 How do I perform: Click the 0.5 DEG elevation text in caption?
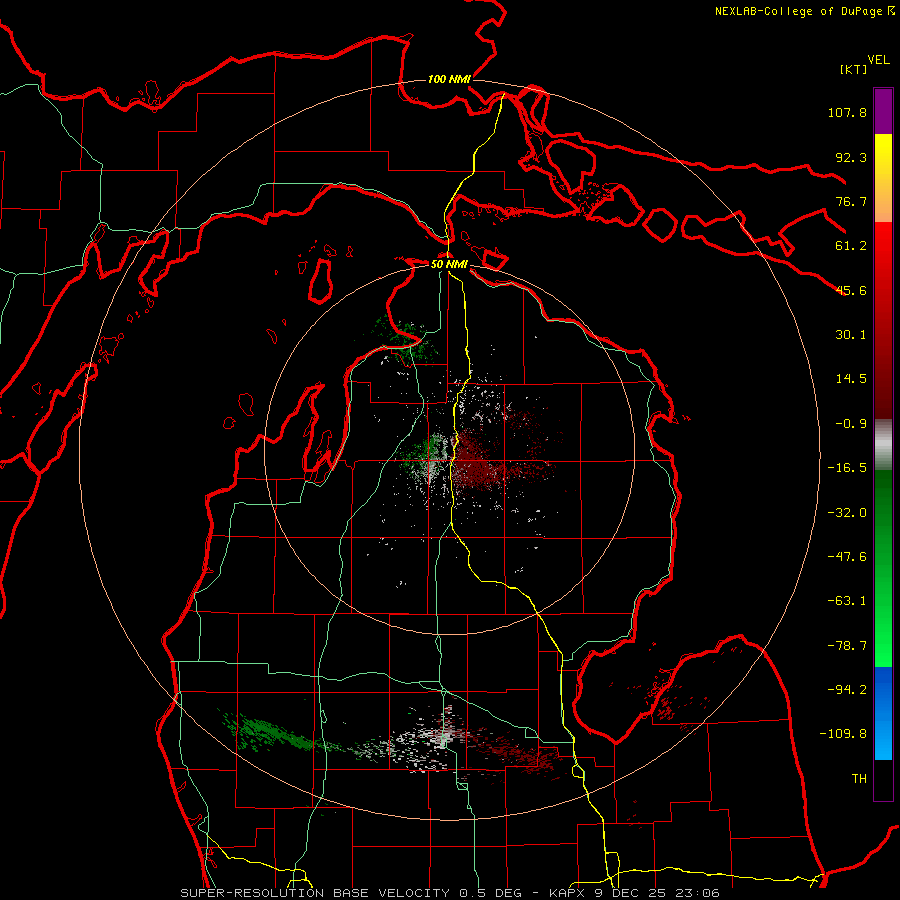point(490,893)
